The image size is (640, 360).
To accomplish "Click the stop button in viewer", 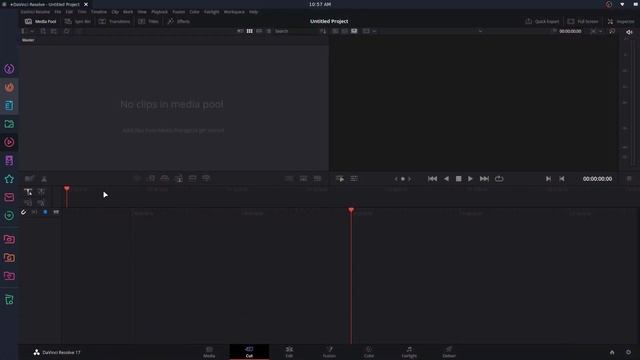I will click(x=458, y=179).
